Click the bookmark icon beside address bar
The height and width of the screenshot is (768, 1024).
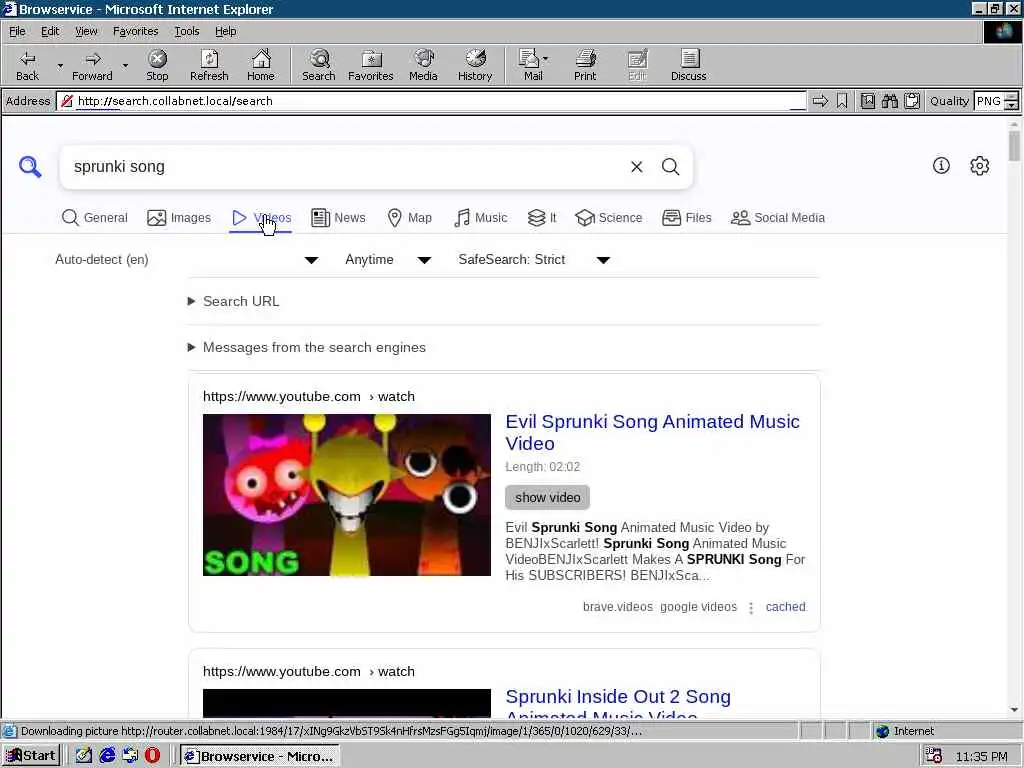[x=842, y=101]
